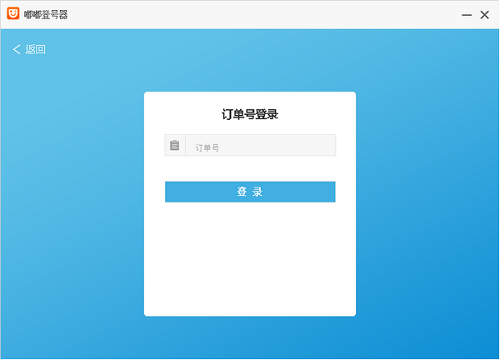Click the orange 嘟嘟登号器 app logo
Screen dimensions: 500x360
click(13, 14)
